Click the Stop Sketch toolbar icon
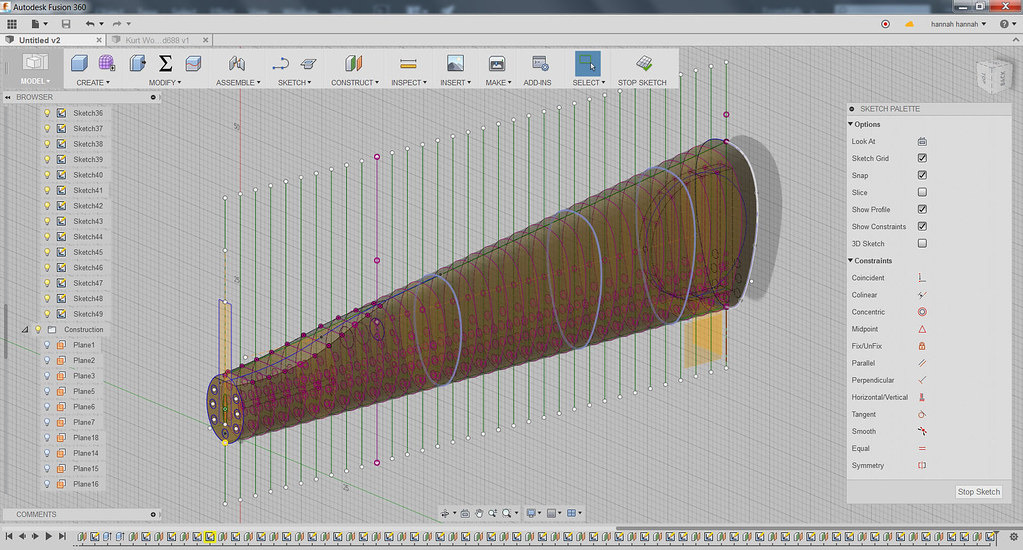The image size is (1023, 550). point(644,63)
